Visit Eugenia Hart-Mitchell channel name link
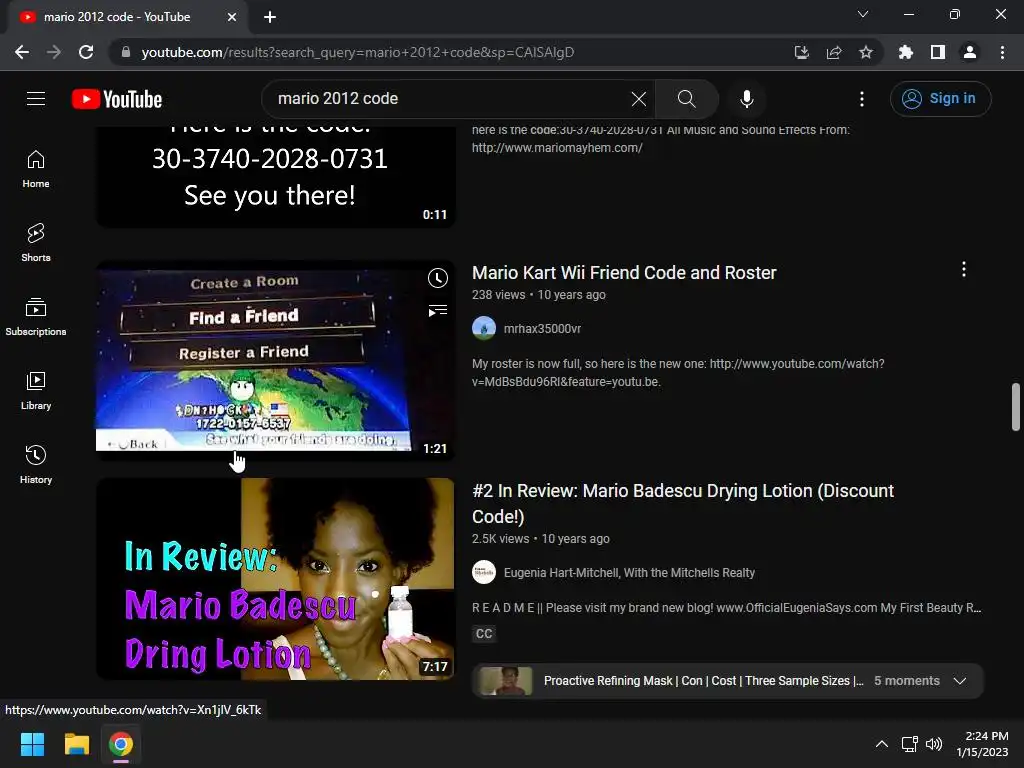The image size is (1024, 768). pos(630,573)
